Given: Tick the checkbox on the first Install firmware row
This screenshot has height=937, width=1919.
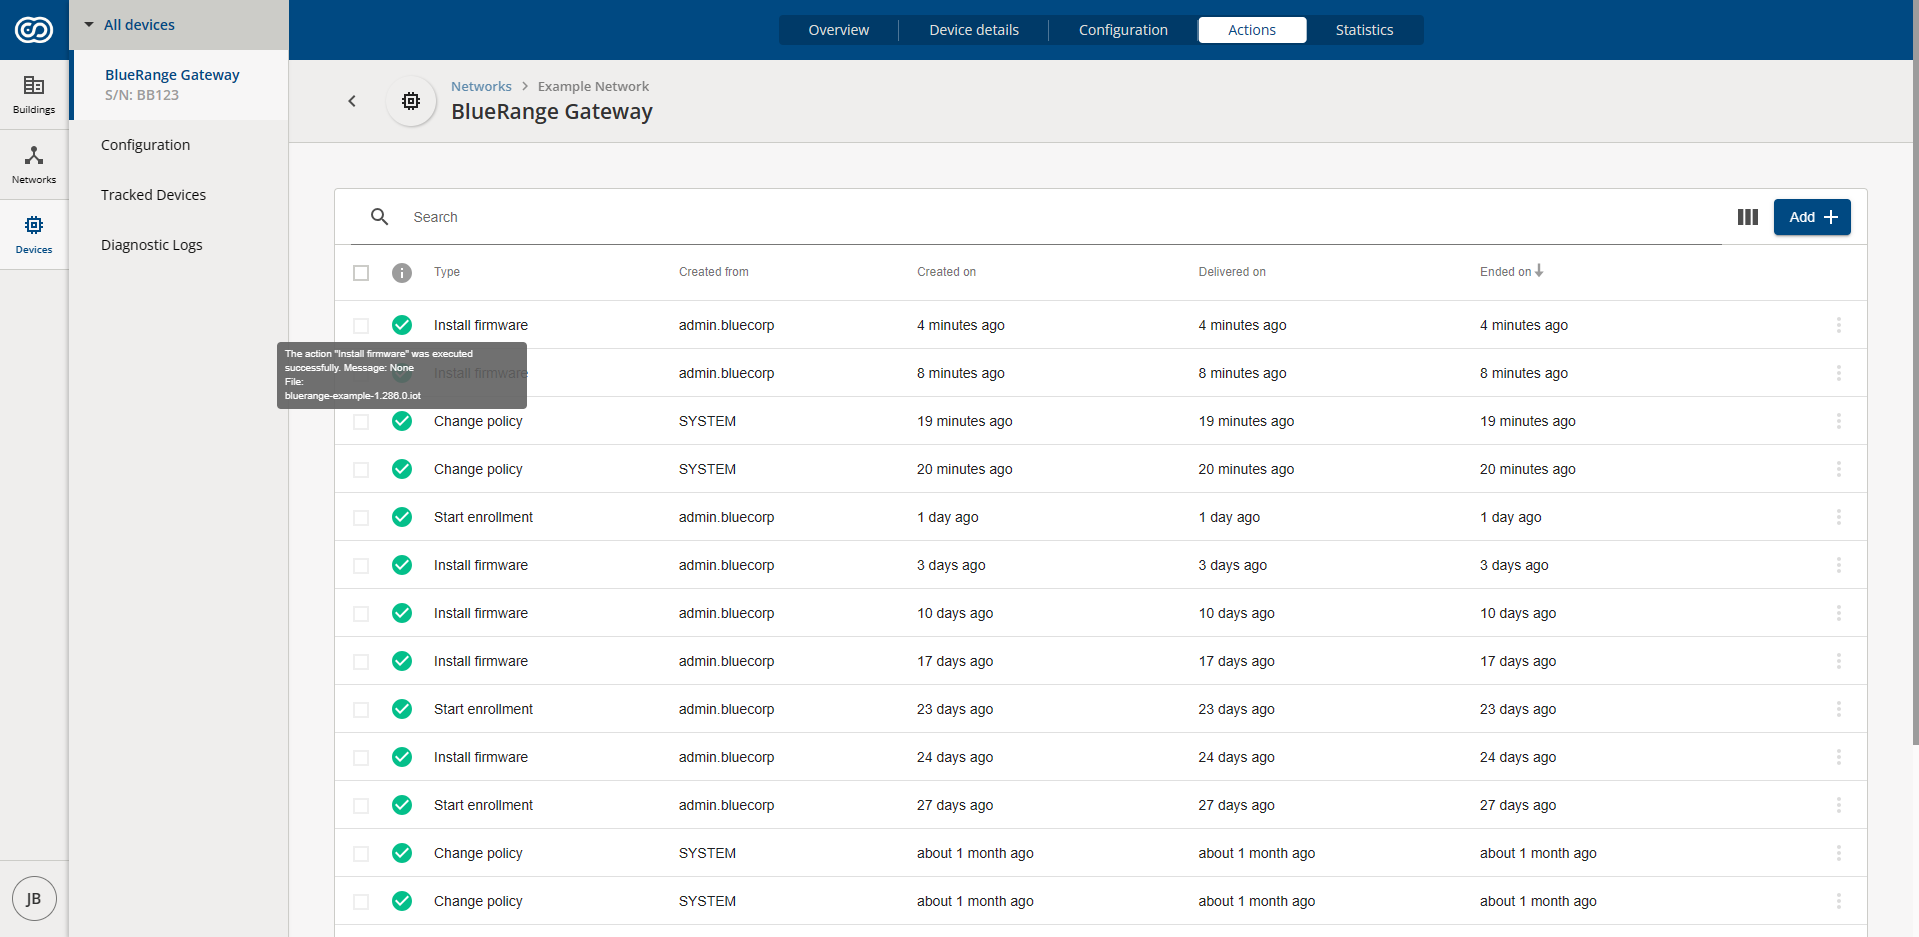Looking at the screenshot, I should coord(361,325).
